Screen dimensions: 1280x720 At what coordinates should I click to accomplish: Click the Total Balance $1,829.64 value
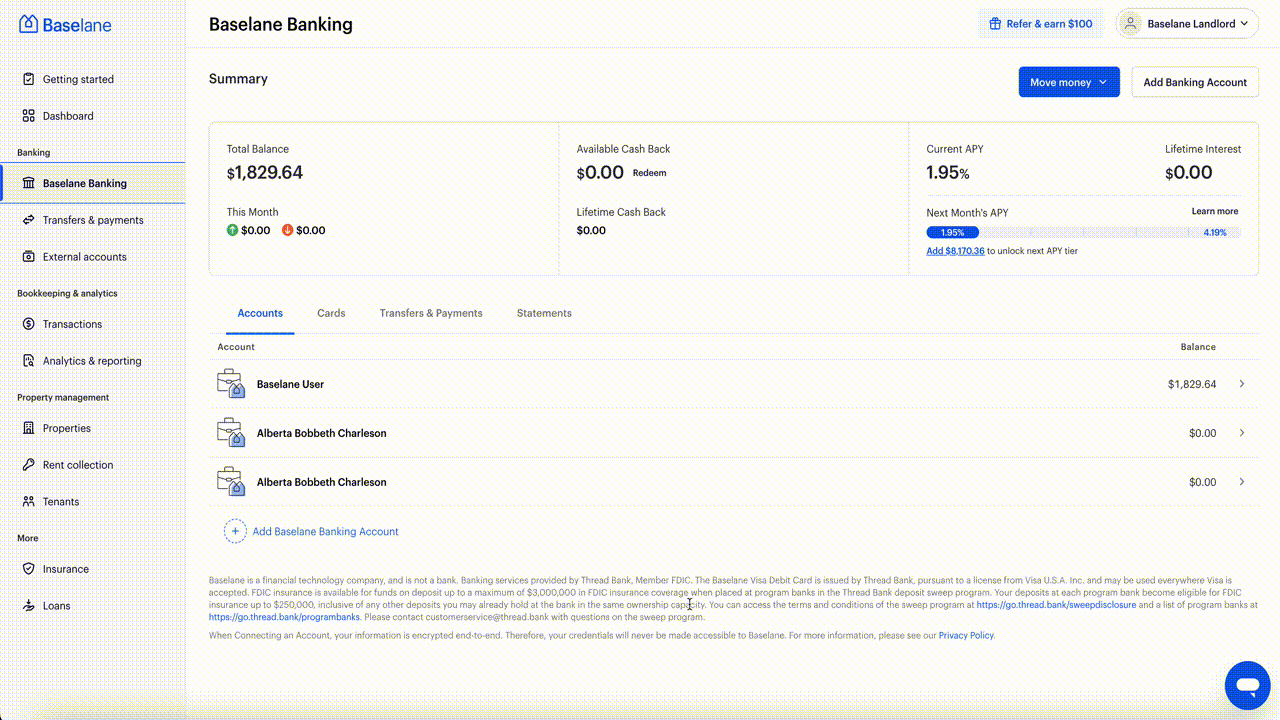(265, 172)
